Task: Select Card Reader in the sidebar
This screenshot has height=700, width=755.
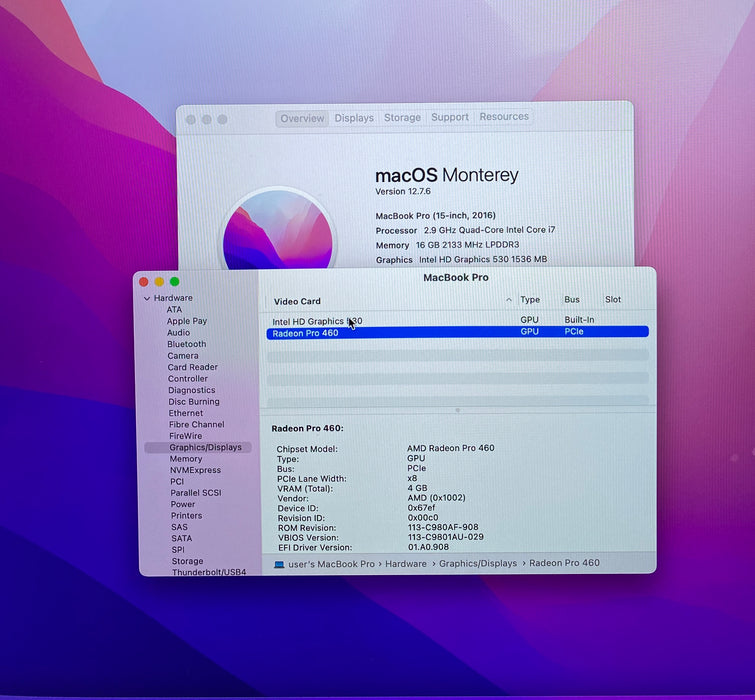Action: point(193,367)
